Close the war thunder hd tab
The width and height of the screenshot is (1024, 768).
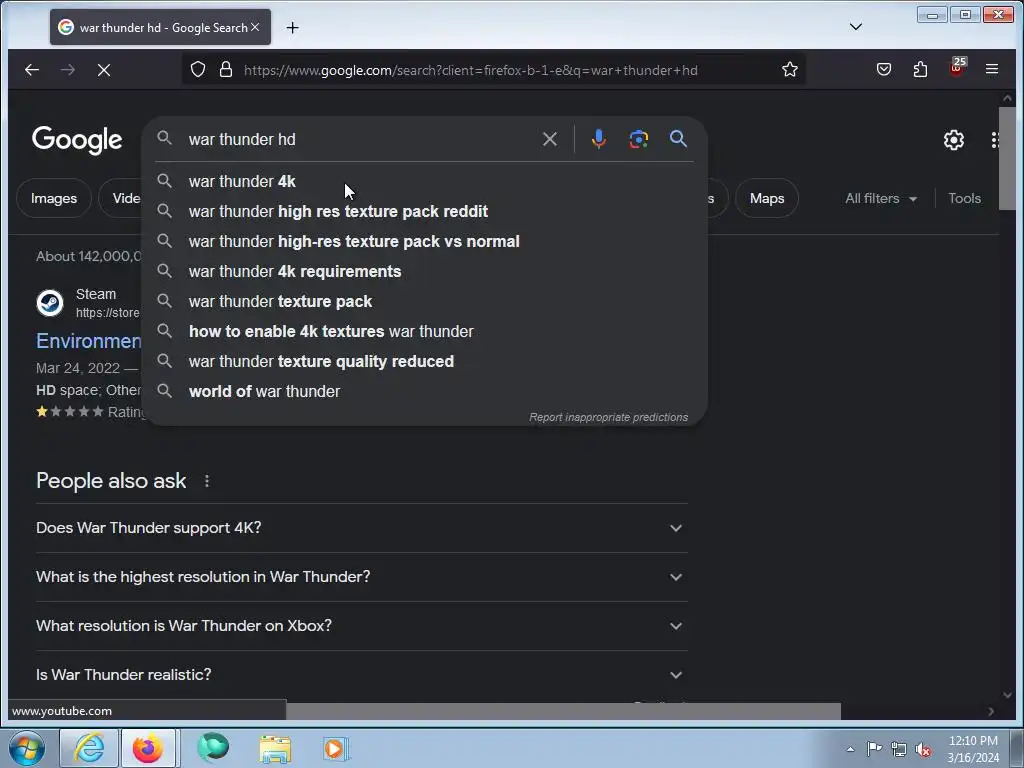pos(255,27)
